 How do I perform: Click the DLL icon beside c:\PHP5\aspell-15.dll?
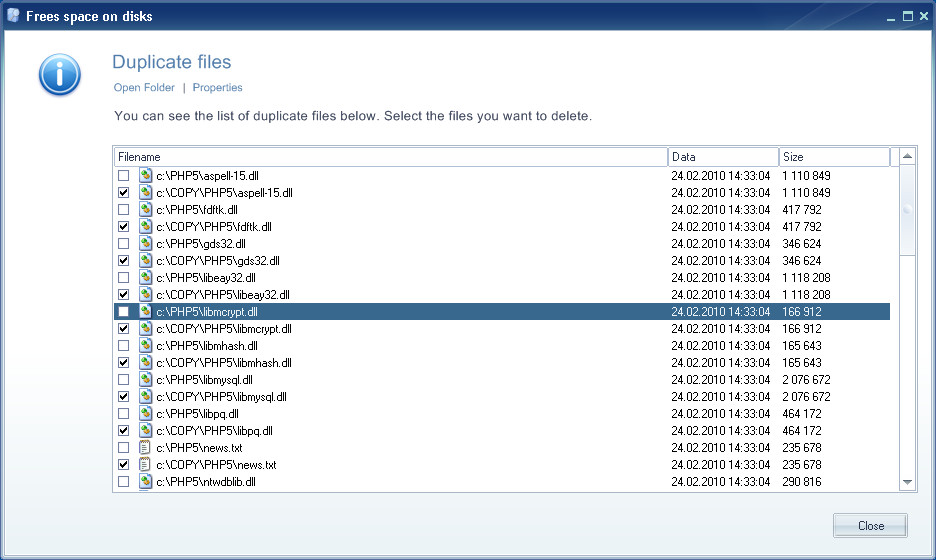pos(145,176)
